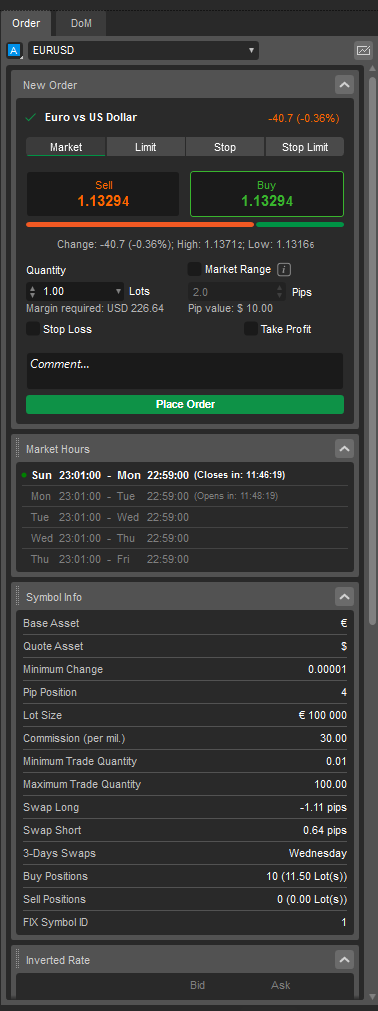Click the orange-green sentiment bar
Image resolution: width=378 pixels, height=1011 pixels.
pyautogui.click(x=185, y=224)
